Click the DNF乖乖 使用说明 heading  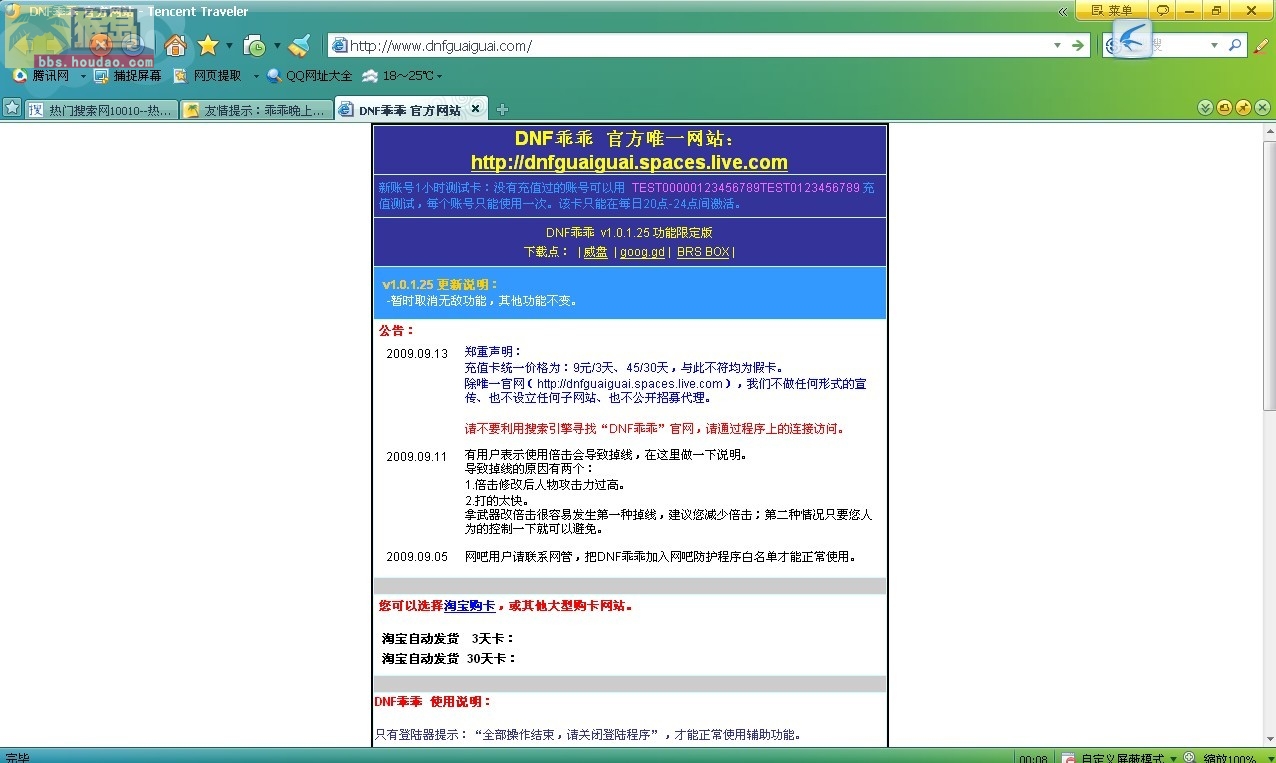pyautogui.click(x=433, y=702)
